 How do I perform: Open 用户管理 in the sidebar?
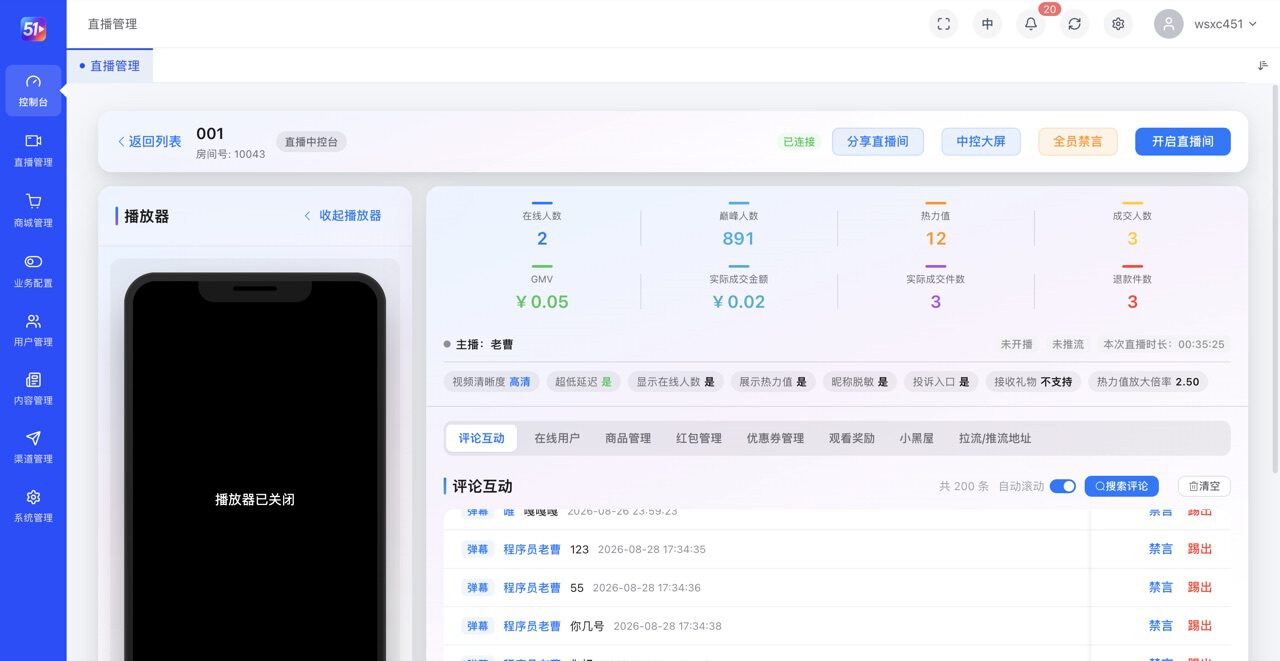[x=33, y=329]
